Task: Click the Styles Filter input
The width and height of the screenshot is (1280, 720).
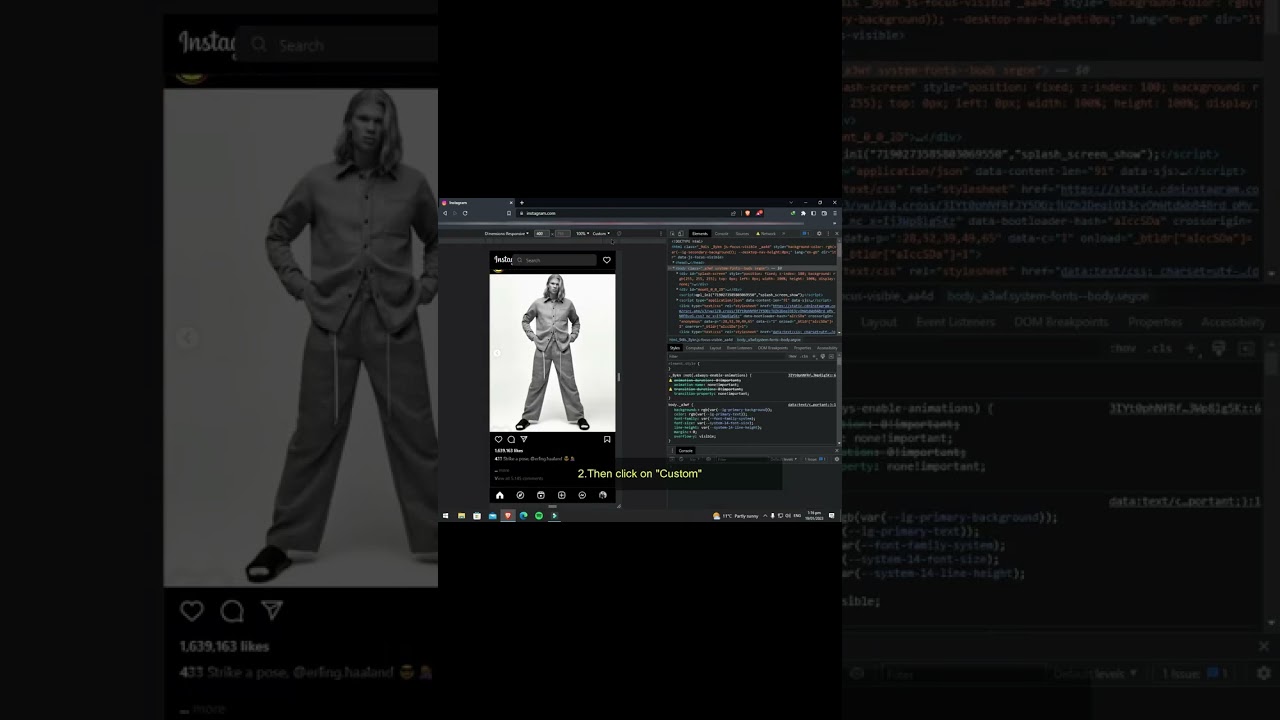Action: (726, 356)
